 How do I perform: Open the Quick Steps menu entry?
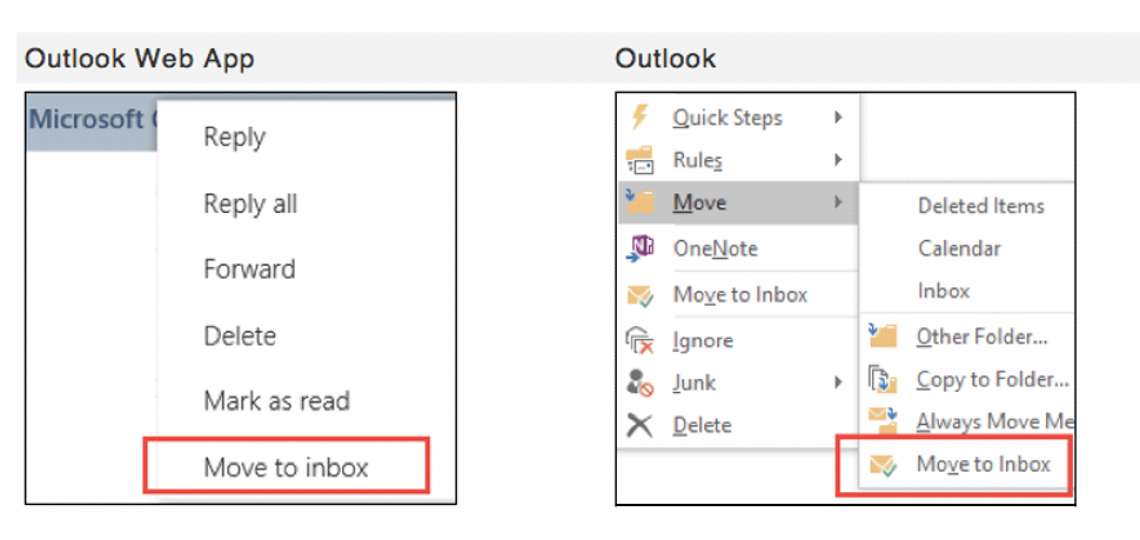tap(727, 118)
